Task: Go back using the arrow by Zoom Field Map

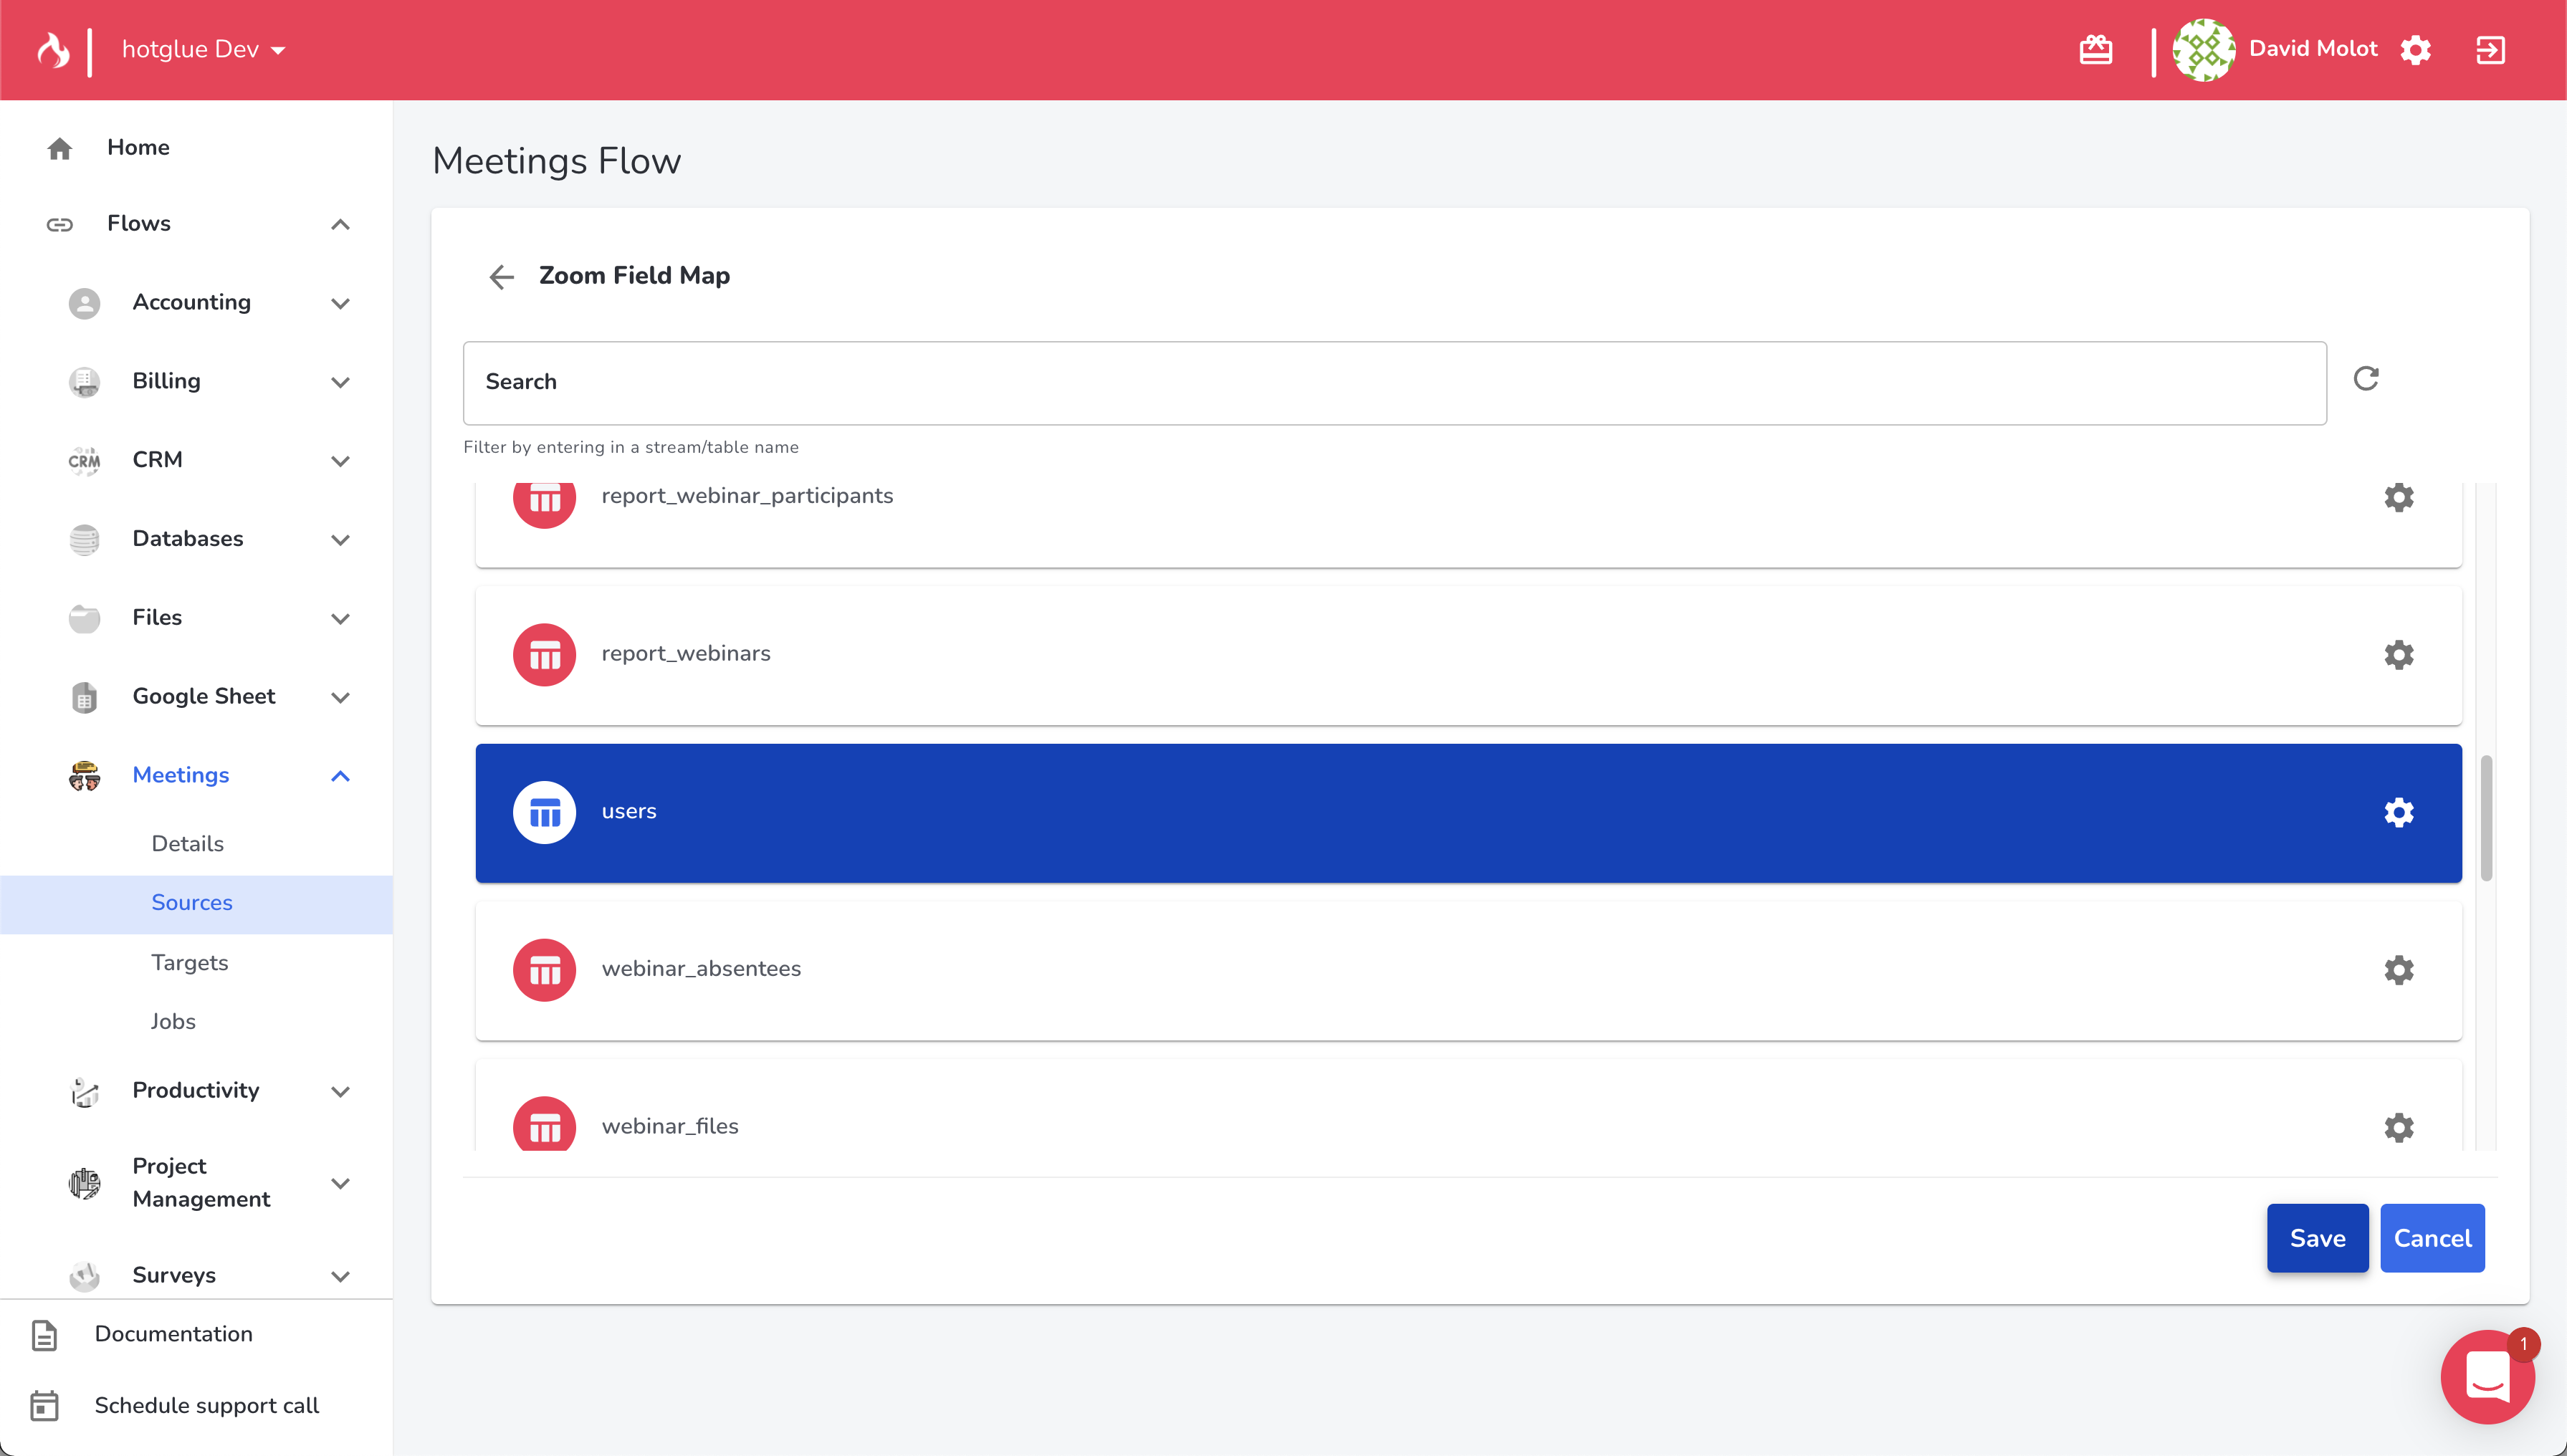Action: 501,276
